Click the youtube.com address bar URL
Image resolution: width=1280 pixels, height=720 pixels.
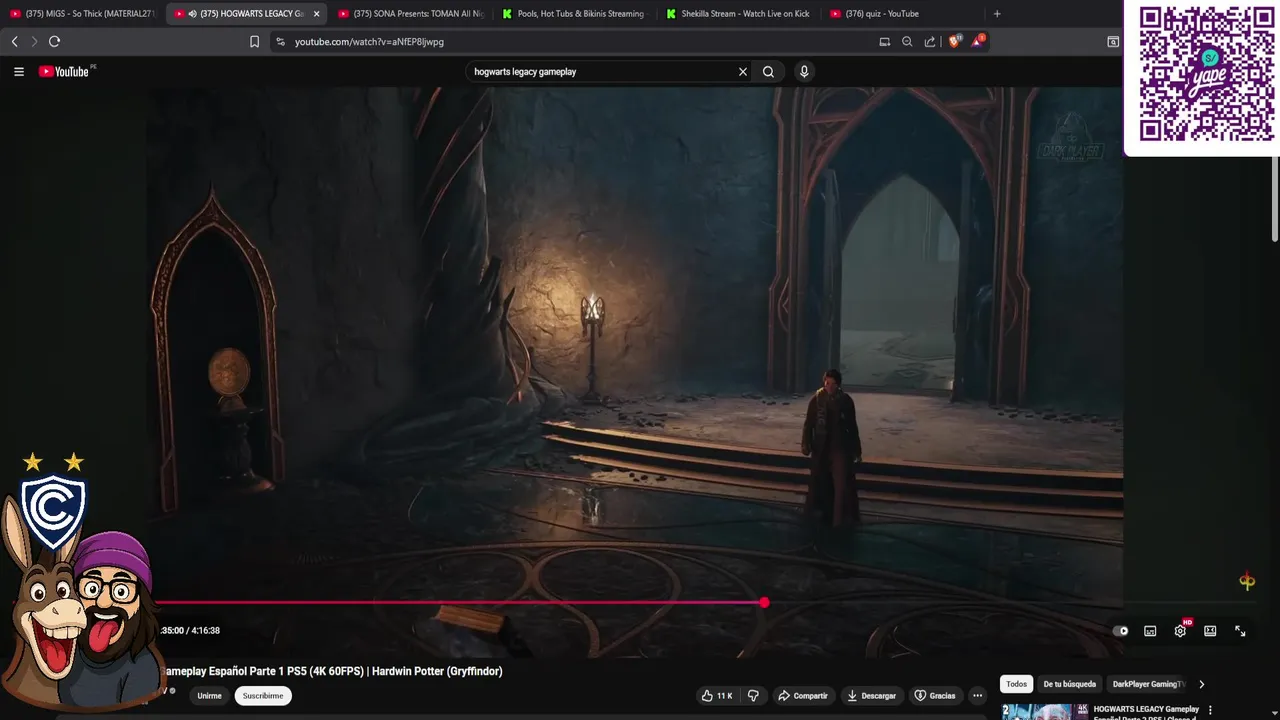point(369,42)
